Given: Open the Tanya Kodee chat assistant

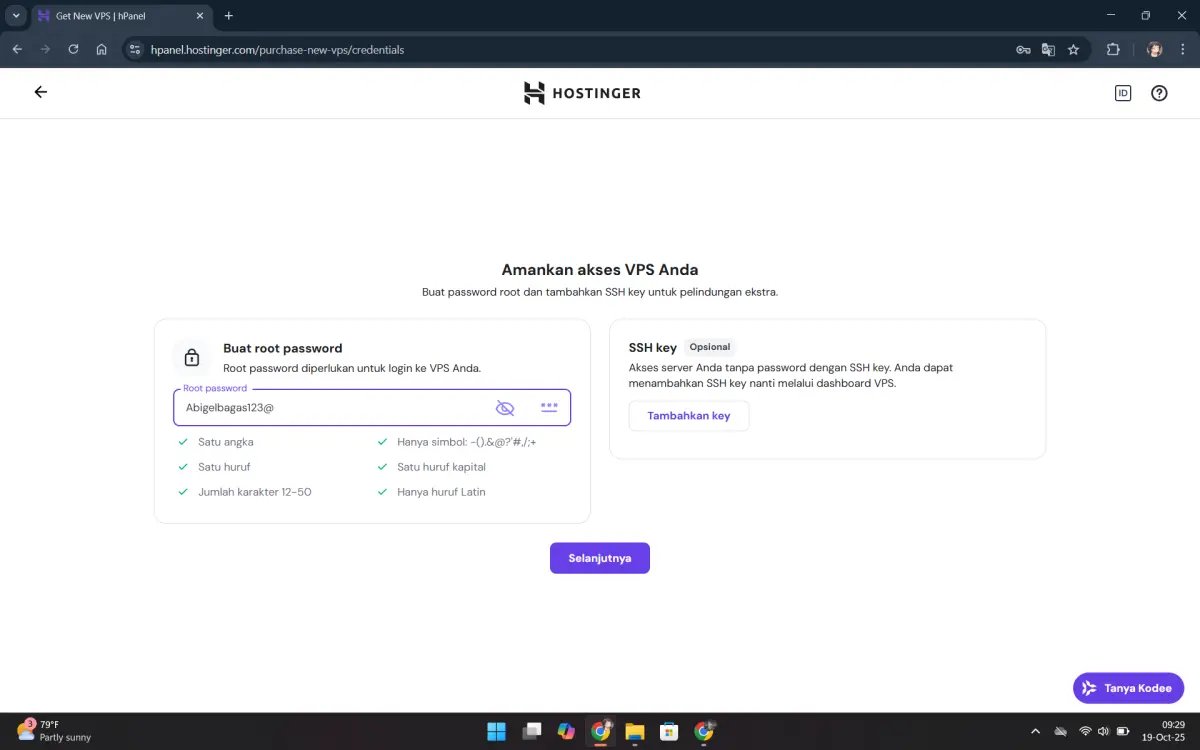Looking at the screenshot, I should (1128, 688).
